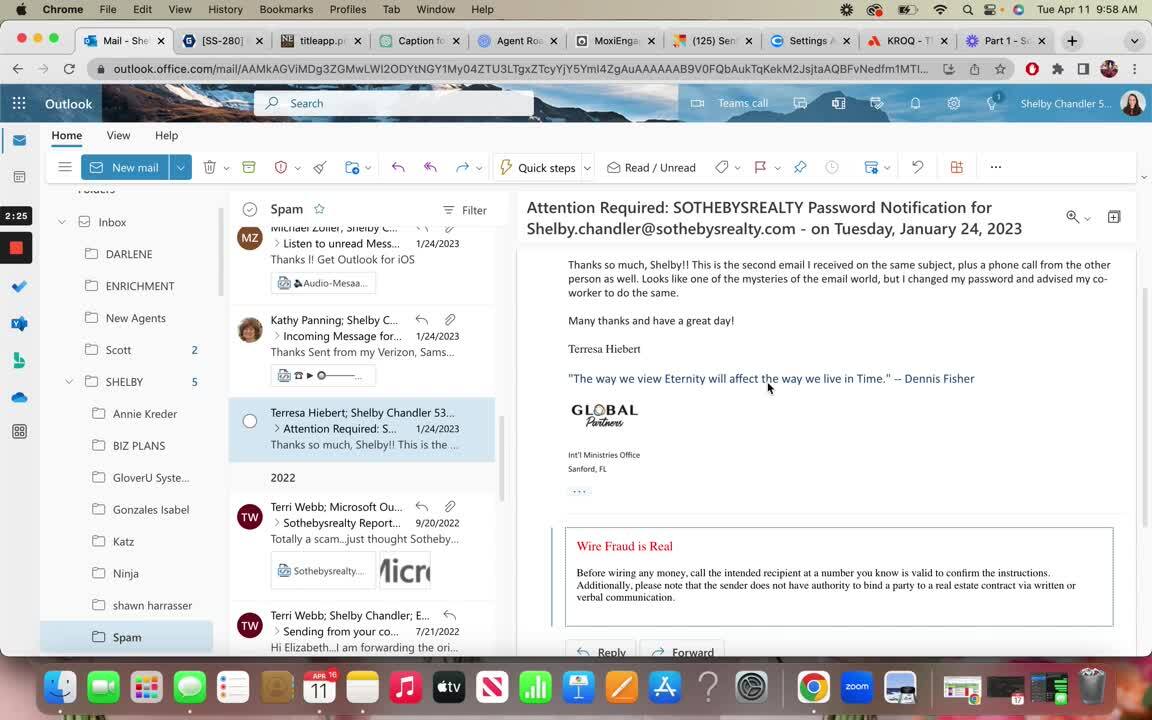Toggle select all messages in Spam
1152x720 pixels.
point(250,209)
